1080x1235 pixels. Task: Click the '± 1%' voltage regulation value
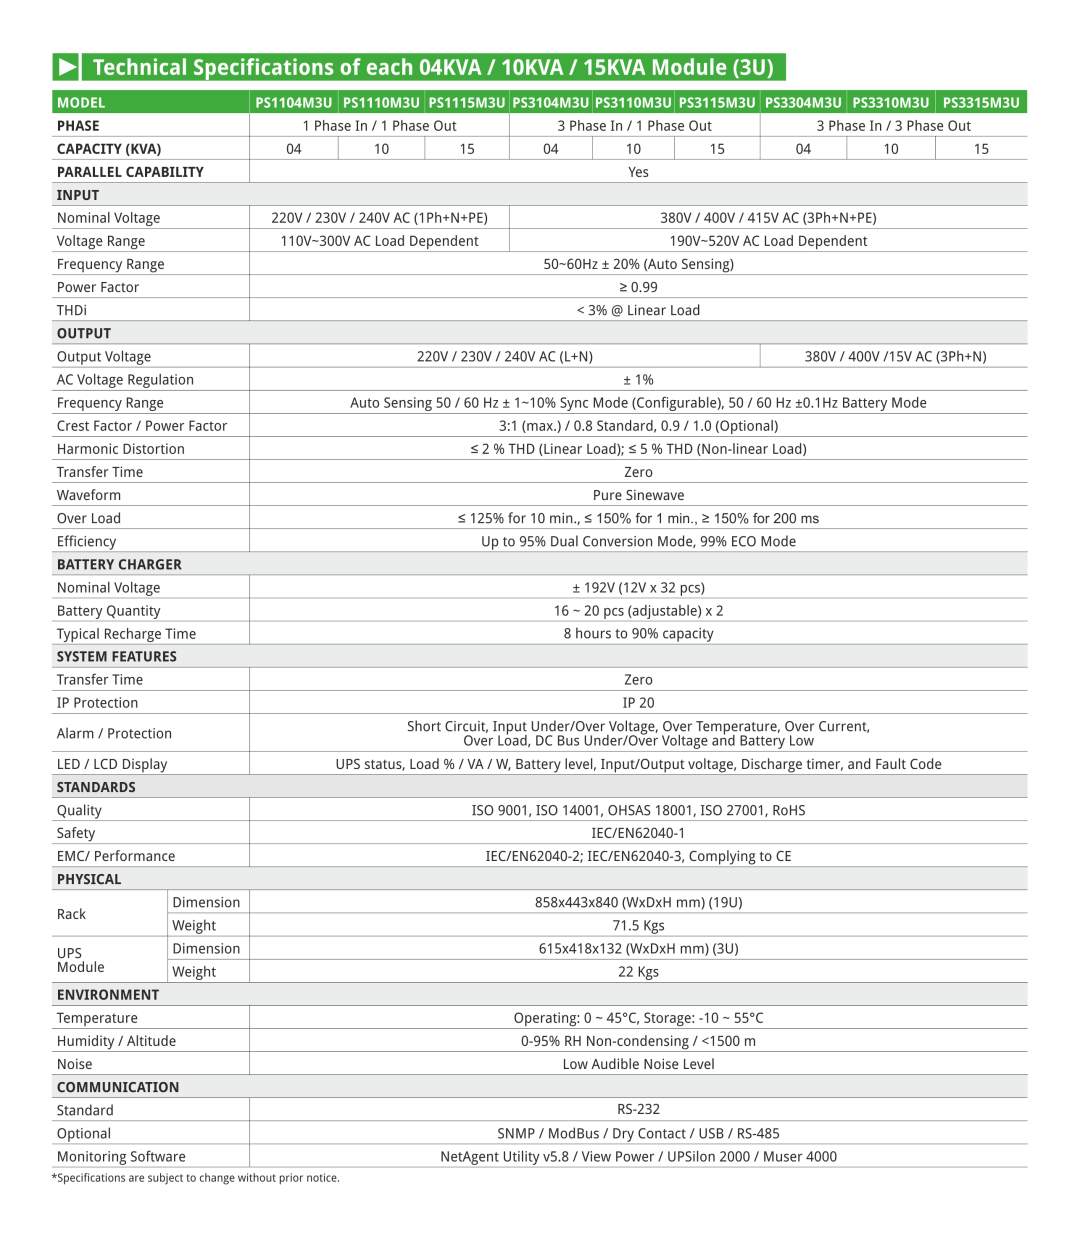(638, 380)
